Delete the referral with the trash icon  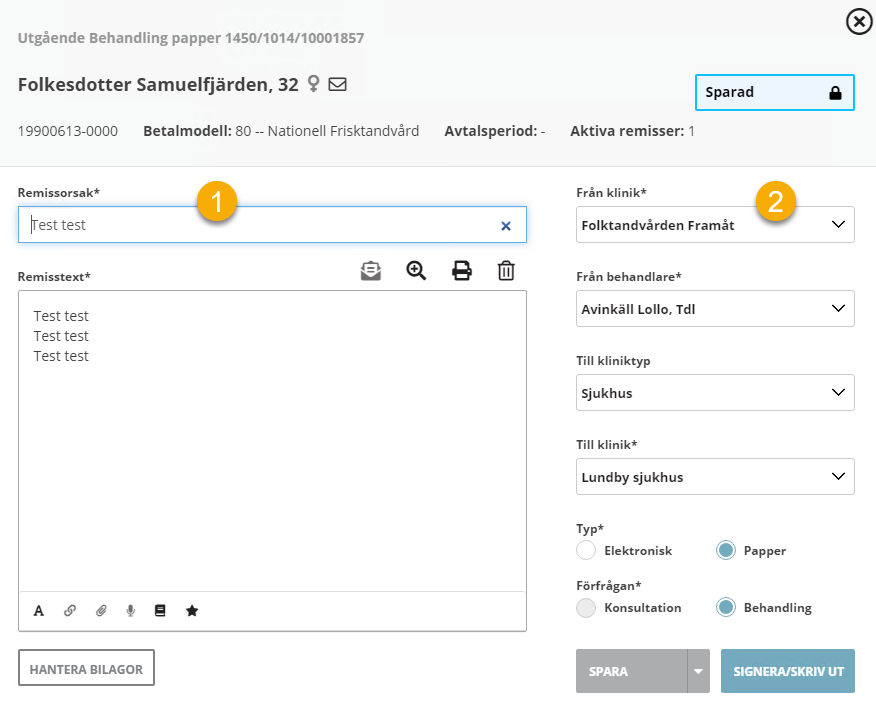(x=506, y=270)
